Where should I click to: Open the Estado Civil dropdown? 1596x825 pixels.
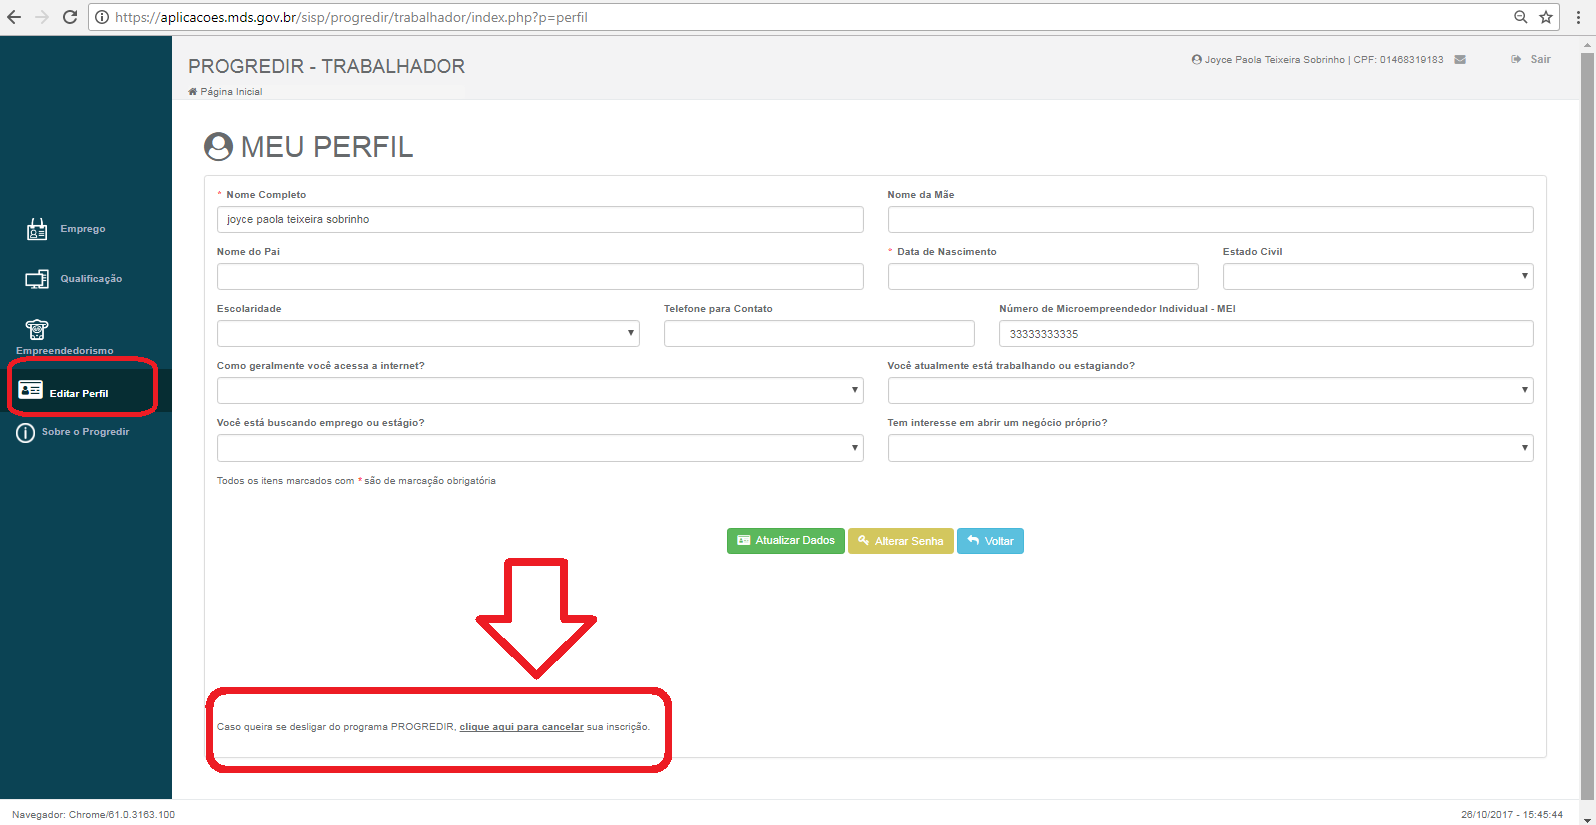pyautogui.click(x=1378, y=277)
